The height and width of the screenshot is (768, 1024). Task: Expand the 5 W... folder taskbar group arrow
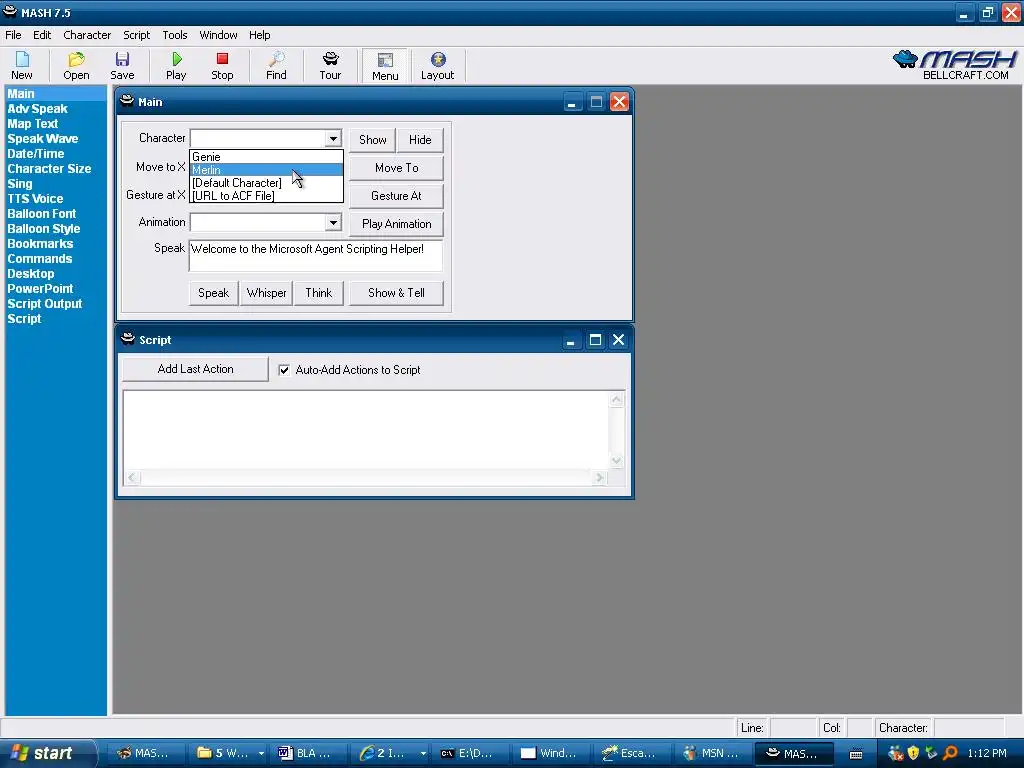[261, 753]
